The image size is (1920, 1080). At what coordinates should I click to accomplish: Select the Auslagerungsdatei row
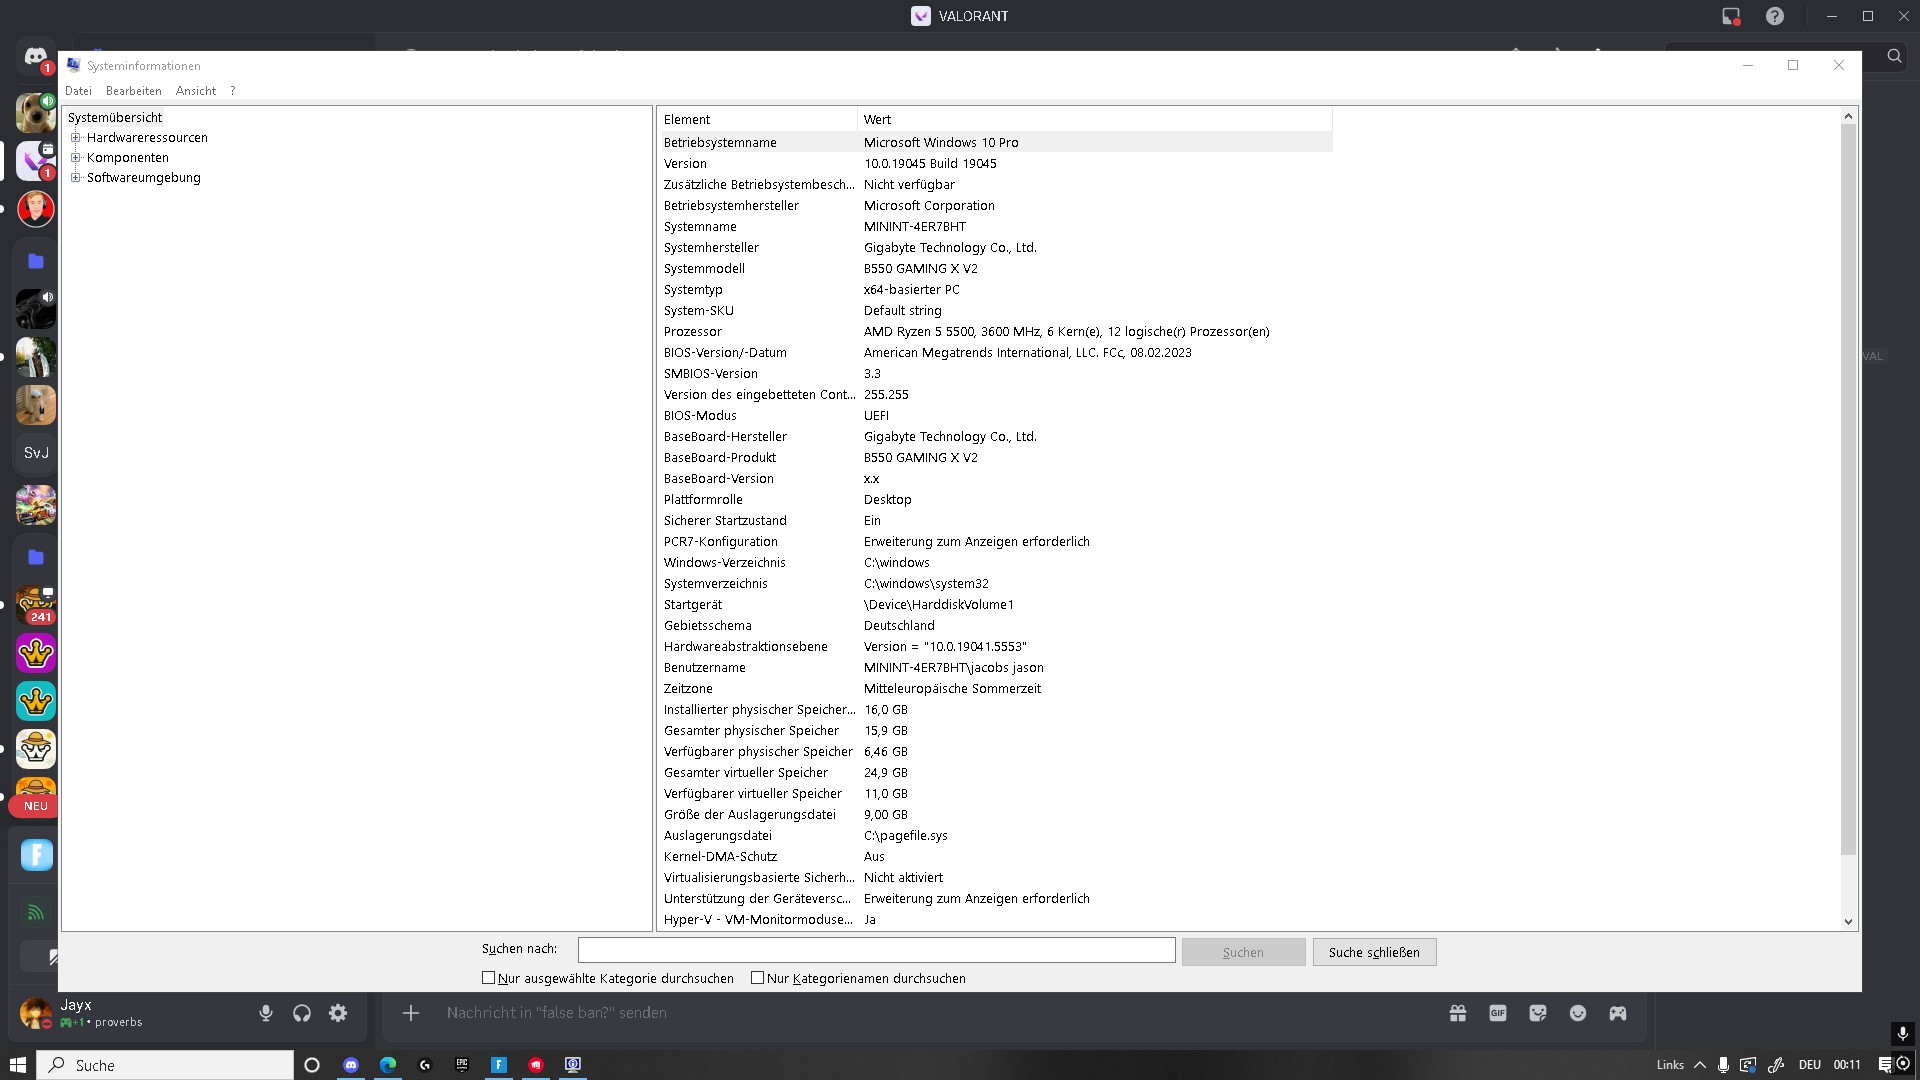coord(995,835)
